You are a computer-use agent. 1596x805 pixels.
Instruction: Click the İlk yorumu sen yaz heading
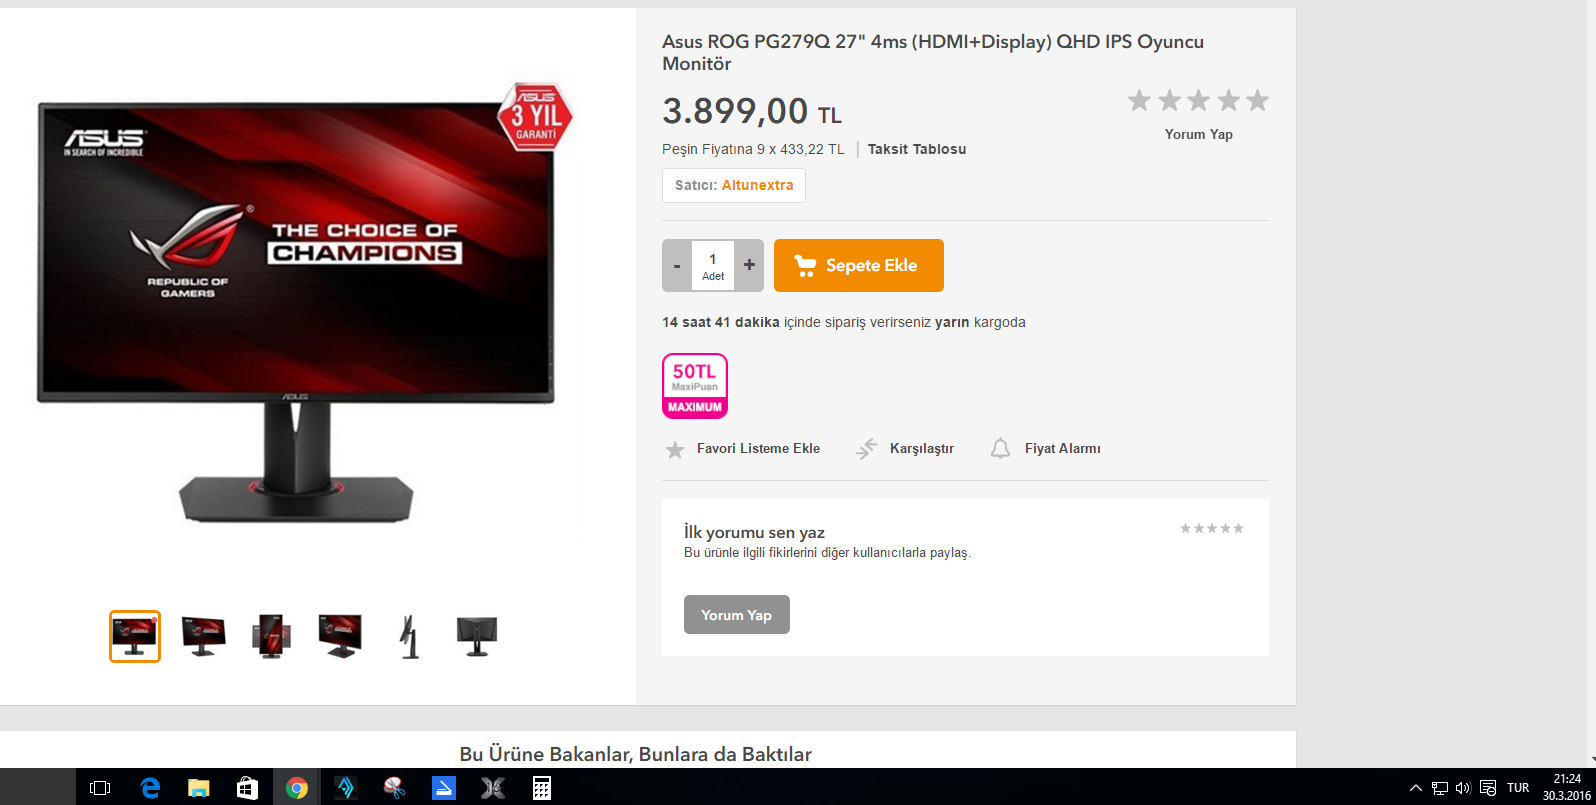coord(754,532)
